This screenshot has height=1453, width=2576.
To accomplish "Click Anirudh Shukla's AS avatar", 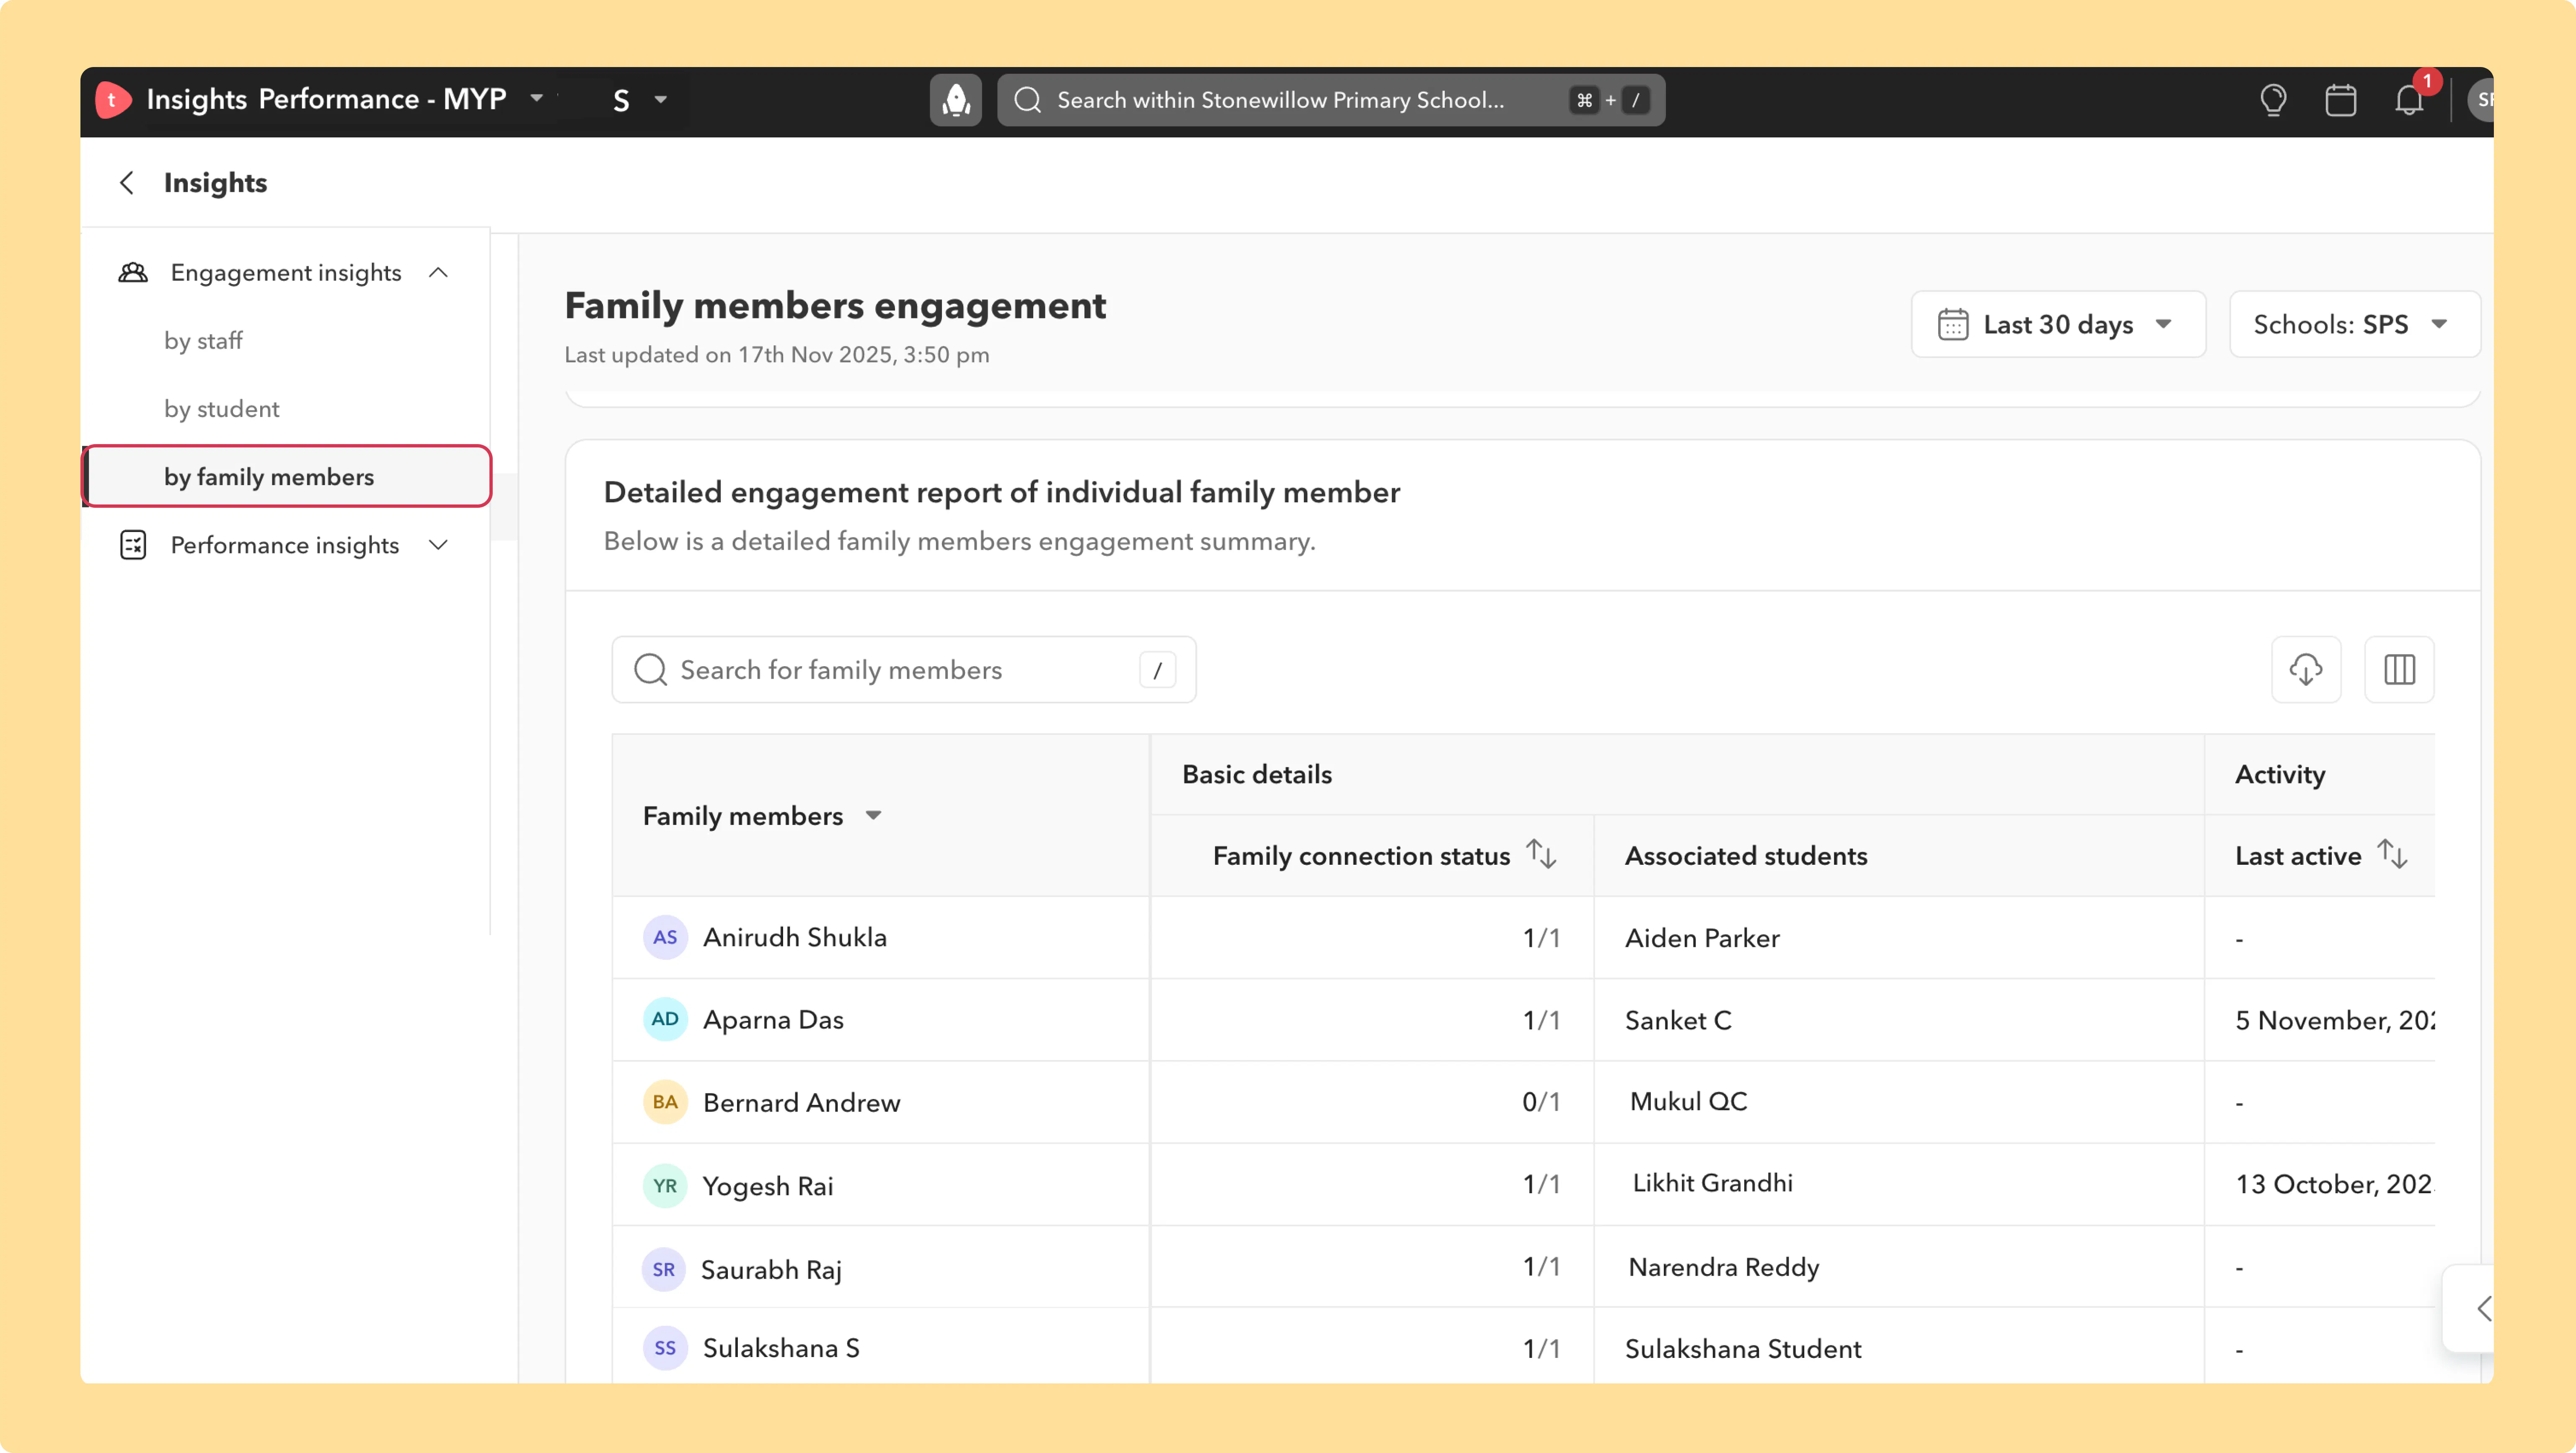I will (665, 938).
